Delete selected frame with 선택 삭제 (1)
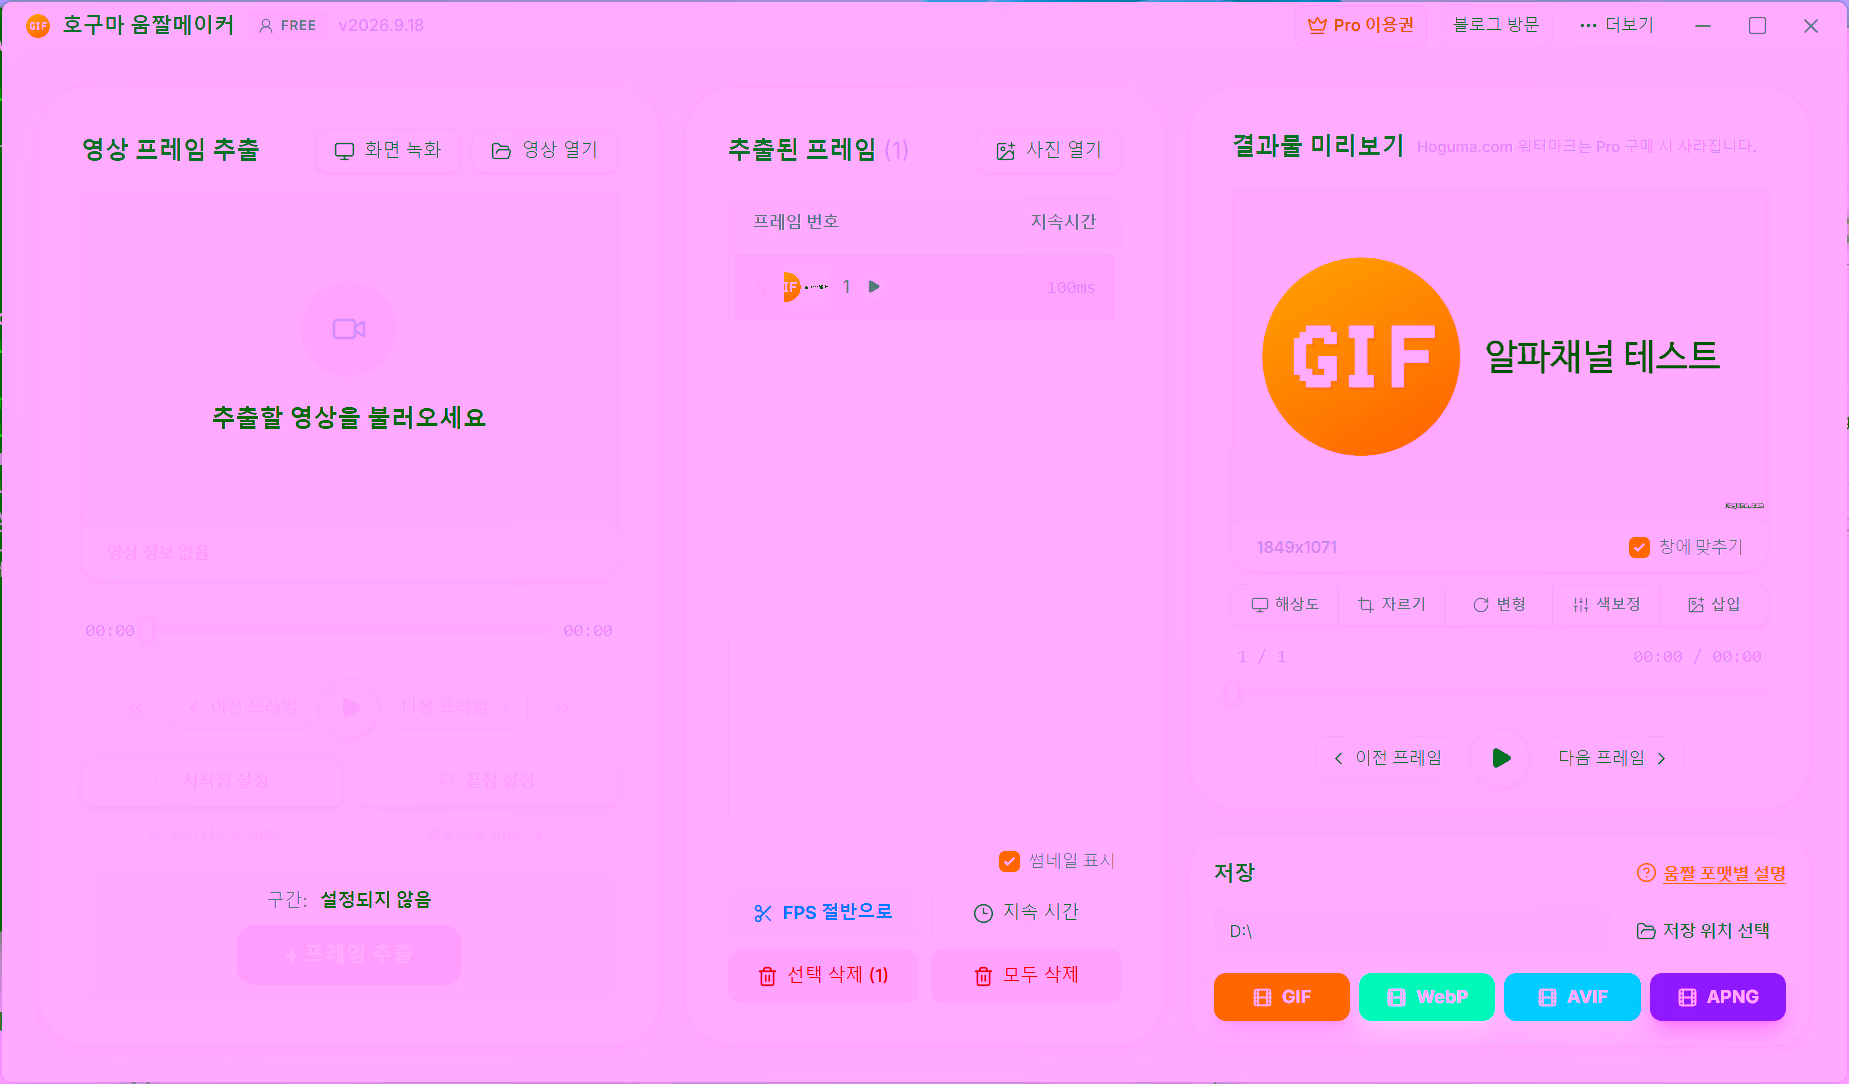1849x1084 pixels. pos(824,975)
